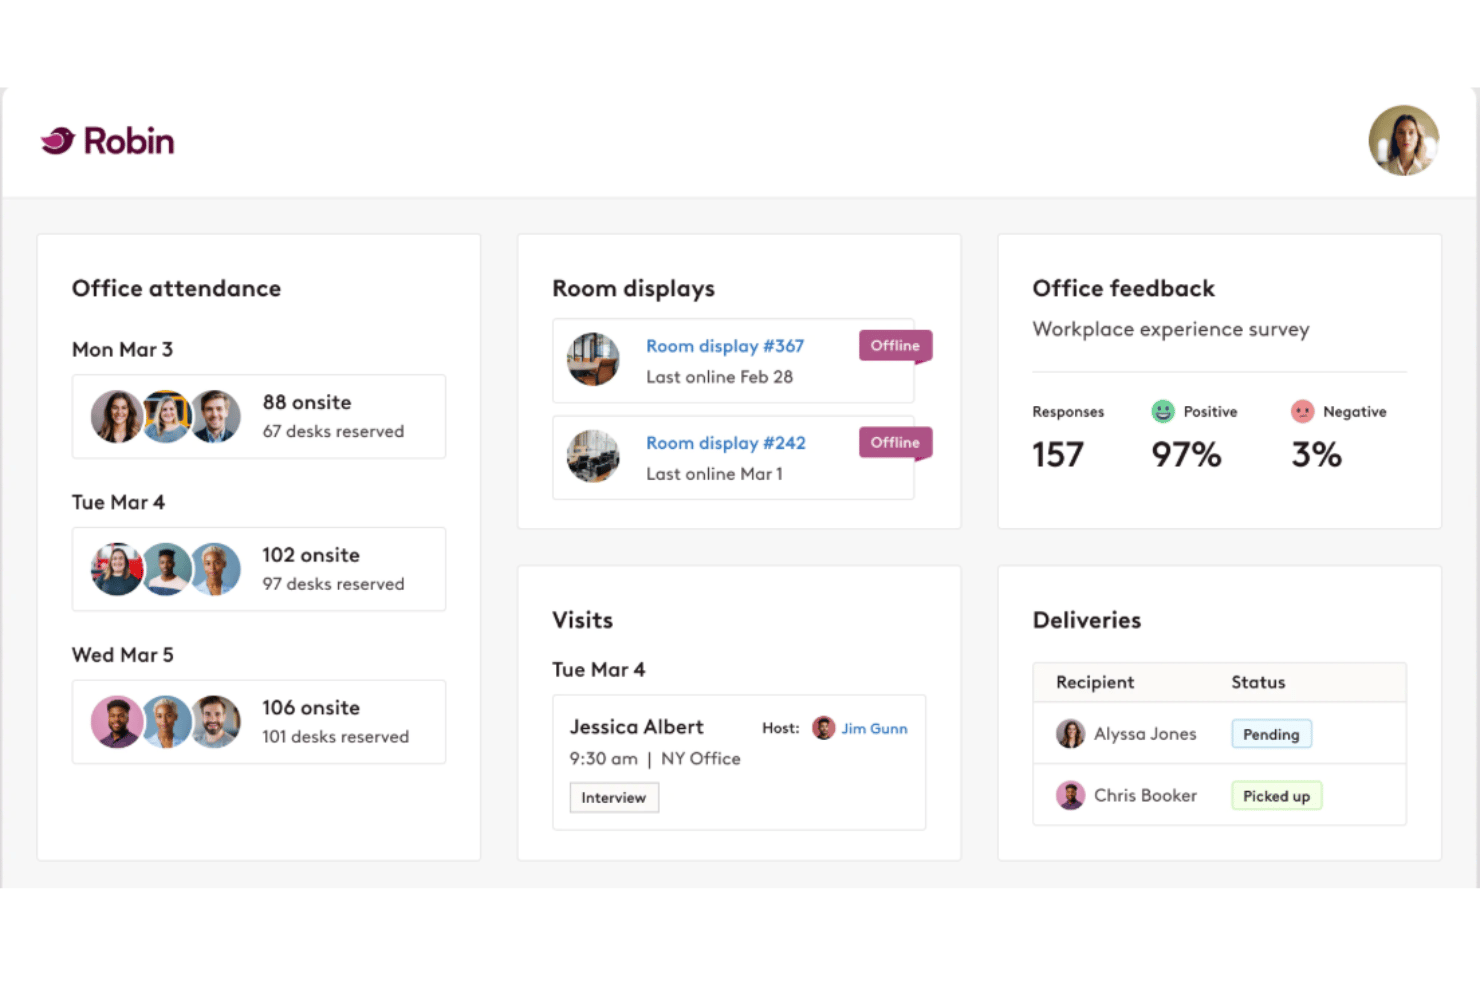Click the Mon Mar 3 date label
Viewport: 1480px width, 987px height.
pos(122,349)
